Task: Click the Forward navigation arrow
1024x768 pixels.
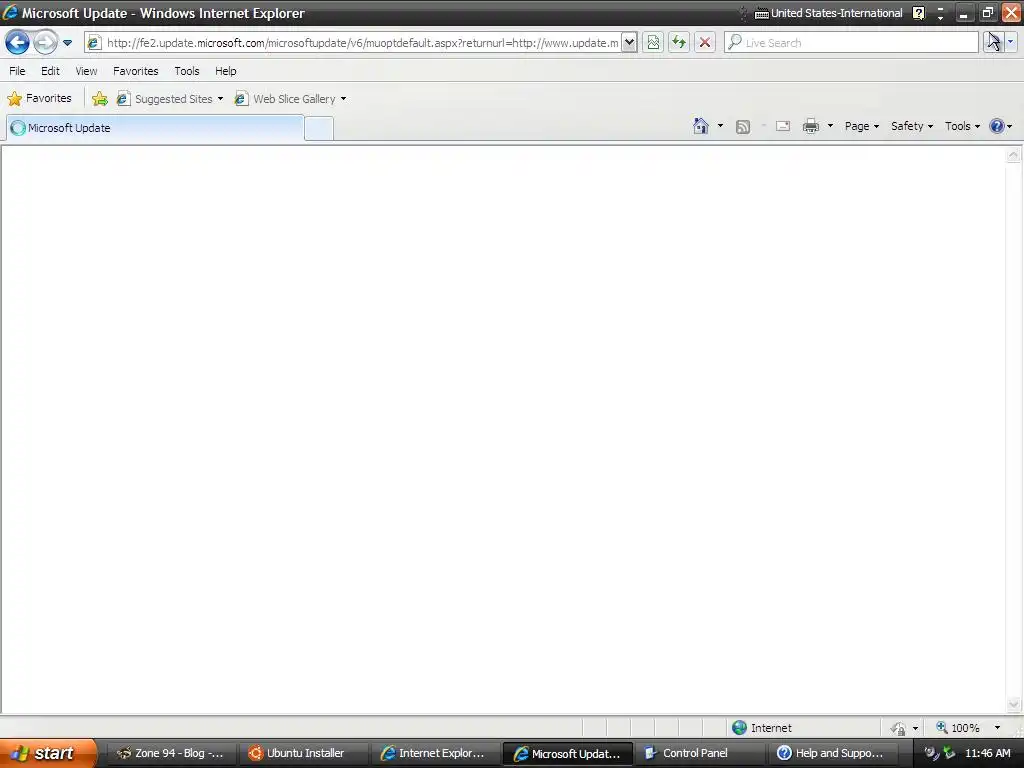Action: click(45, 43)
